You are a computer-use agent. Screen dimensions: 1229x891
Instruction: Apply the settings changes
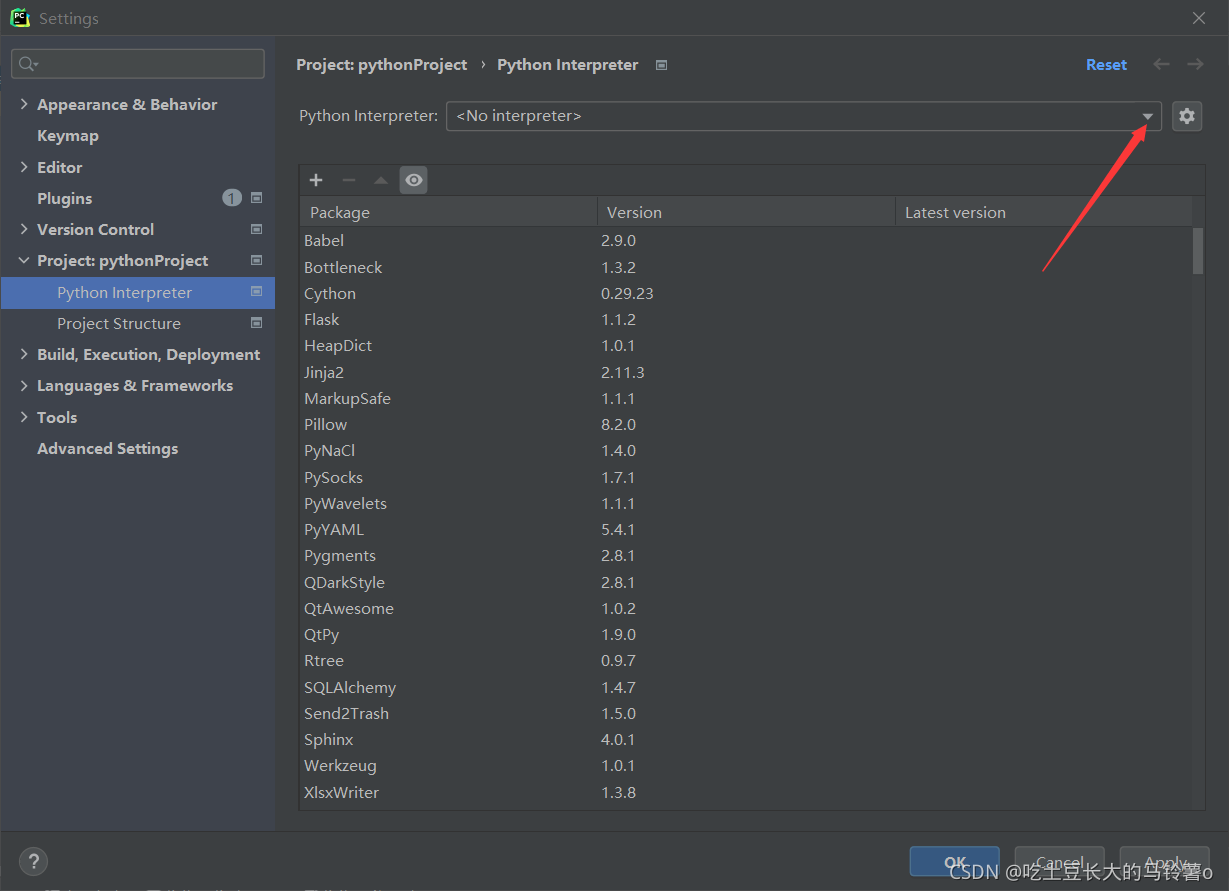click(x=1164, y=862)
